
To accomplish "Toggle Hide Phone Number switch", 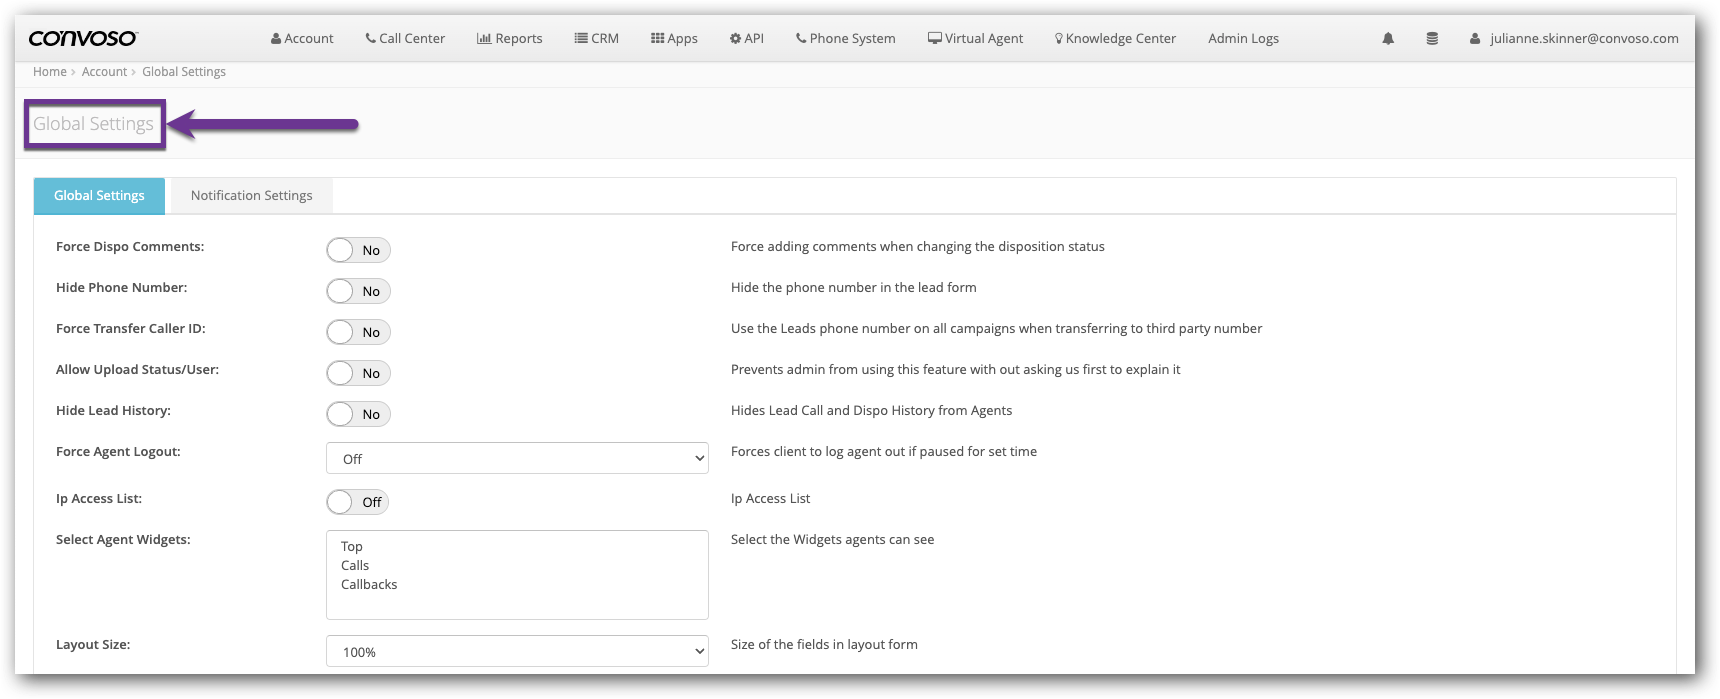I will 358,291.
